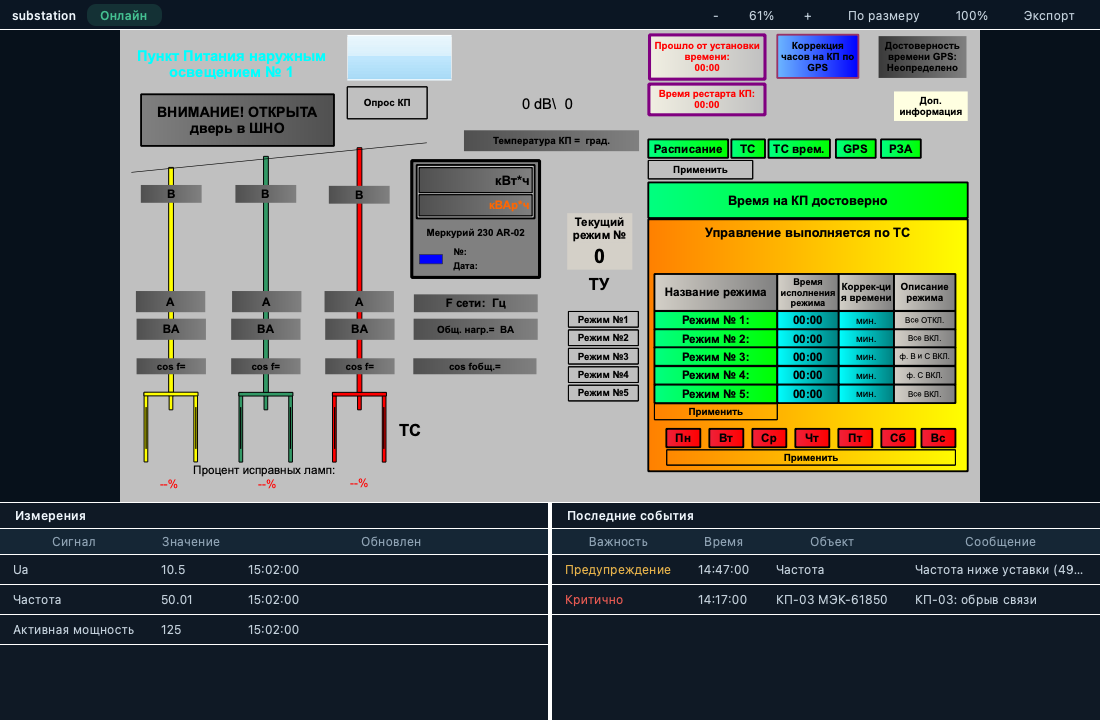Viewport: 1100px width, 720px height.
Task: Click the light blue panel near title
Action: click(399, 58)
